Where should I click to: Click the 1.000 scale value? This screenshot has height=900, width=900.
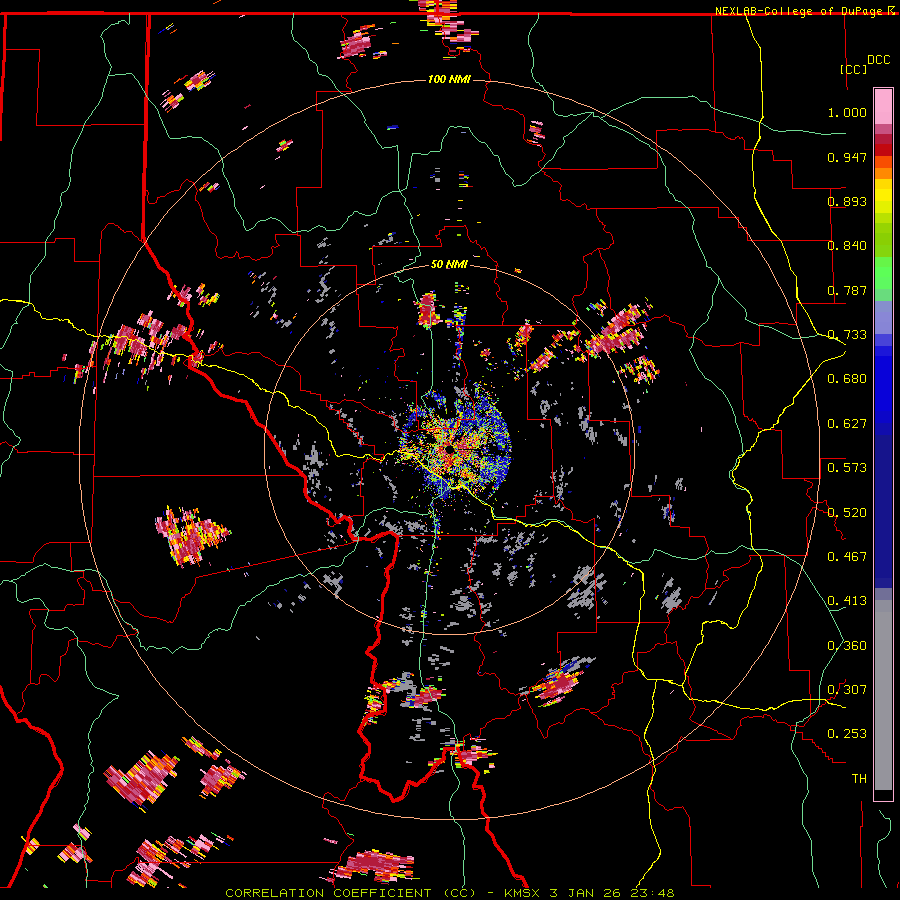847,112
